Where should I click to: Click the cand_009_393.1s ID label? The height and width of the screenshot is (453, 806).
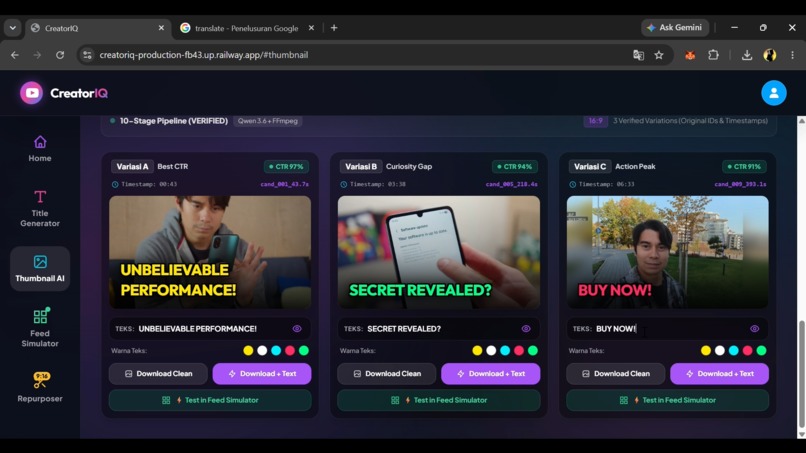click(x=740, y=184)
